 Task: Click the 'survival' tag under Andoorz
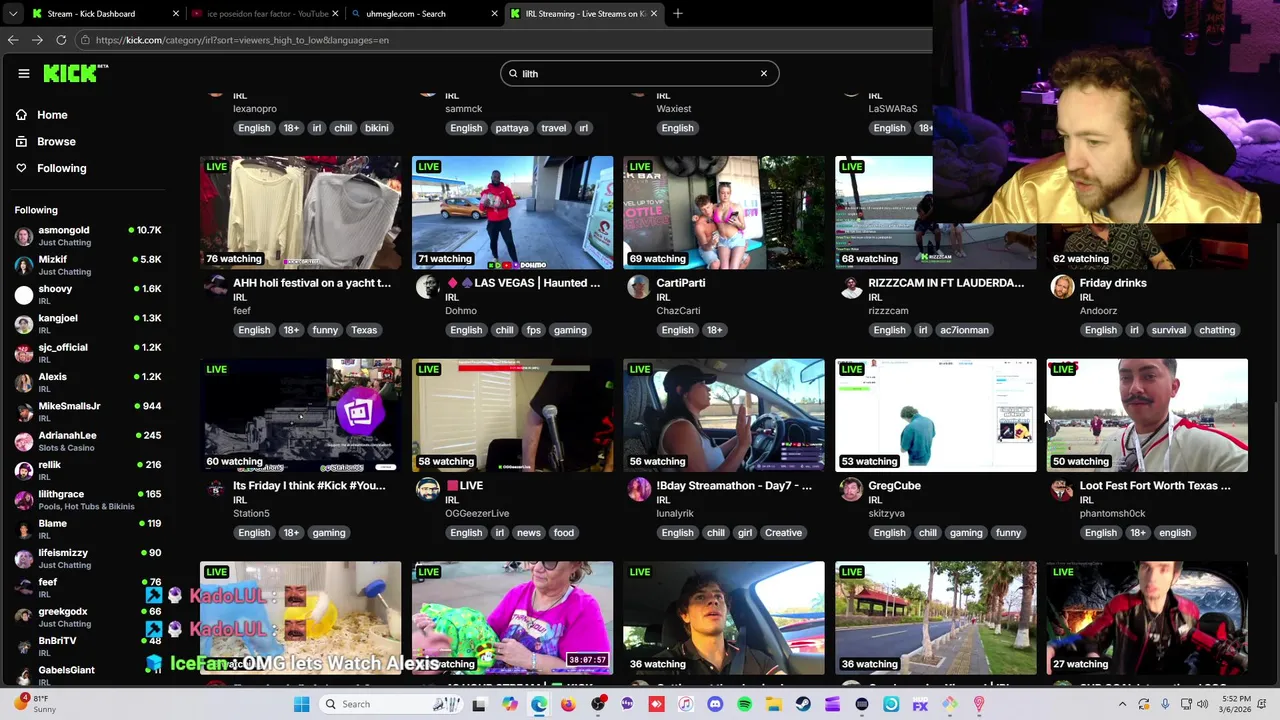pyautogui.click(x=1168, y=330)
